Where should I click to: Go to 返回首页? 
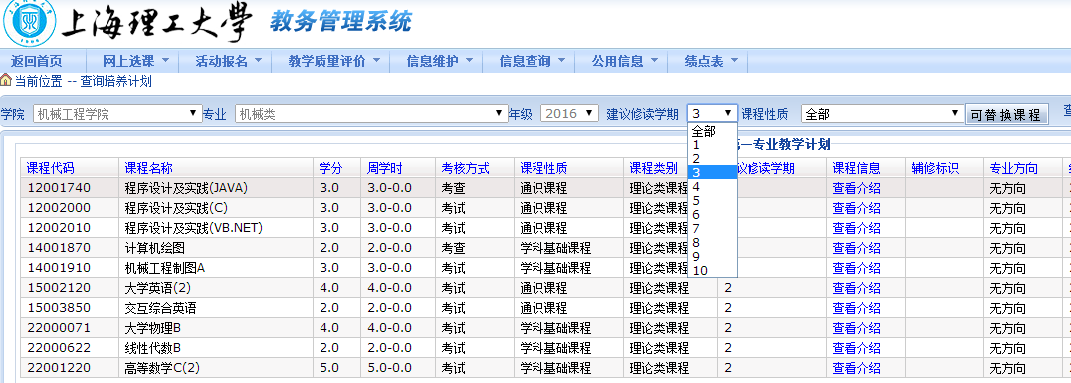point(36,61)
